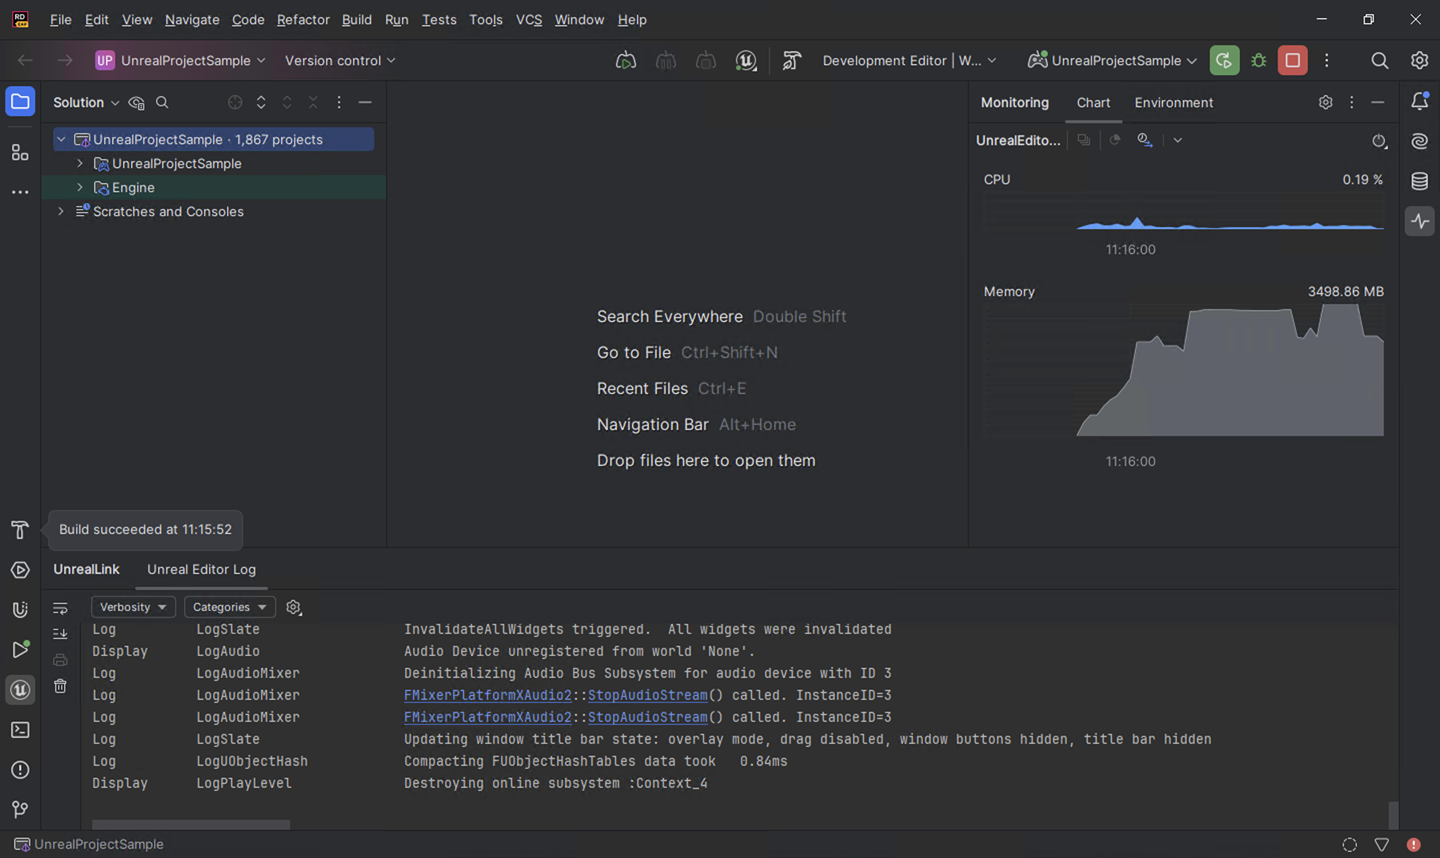Viewport: 1440px width, 858px height.
Task: Show more tool windows (three dots)
Action: (x=20, y=192)
